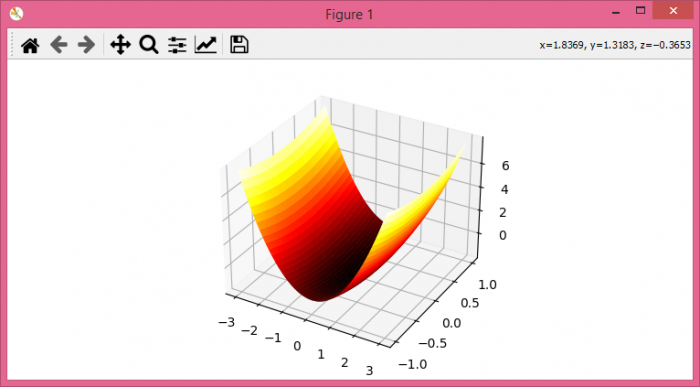Screen dimensions: 700x387
Task: Go forward to the next view
Action: tap(86, 45)
